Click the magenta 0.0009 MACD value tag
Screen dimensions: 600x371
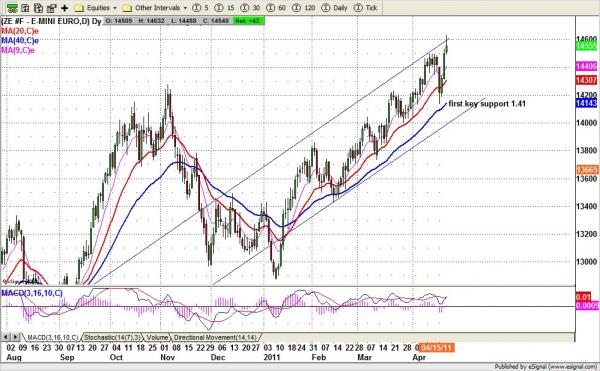tap(587, 306)
